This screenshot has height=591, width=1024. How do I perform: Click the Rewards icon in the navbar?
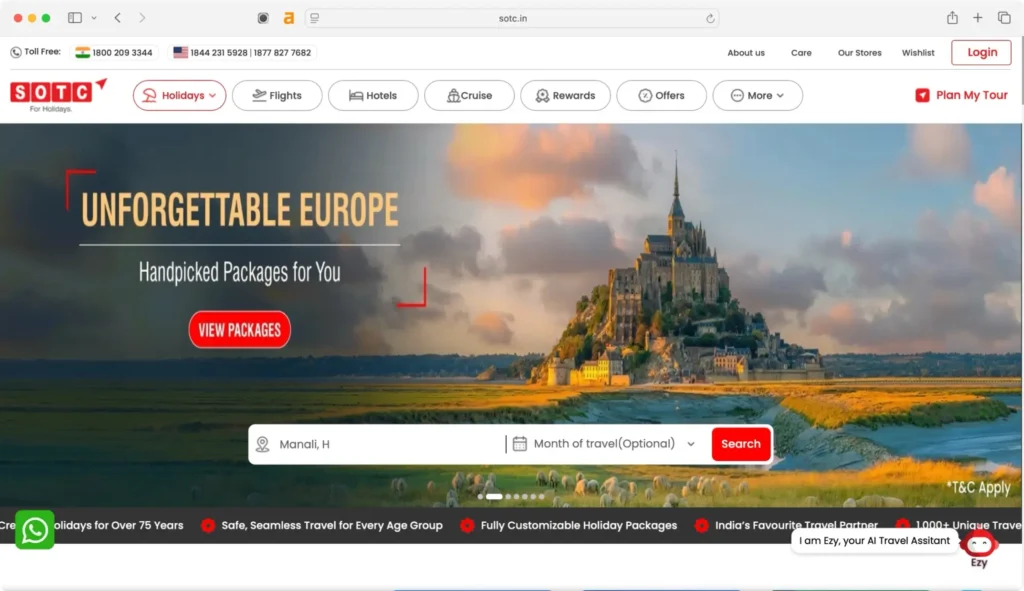pos(540,95)
